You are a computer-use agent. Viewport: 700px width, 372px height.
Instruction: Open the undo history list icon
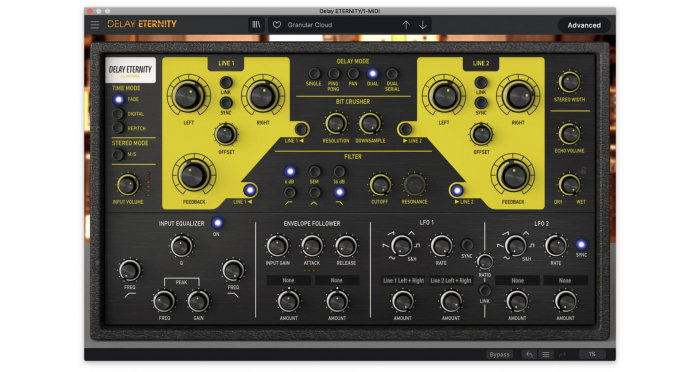(x=546, y=355)
